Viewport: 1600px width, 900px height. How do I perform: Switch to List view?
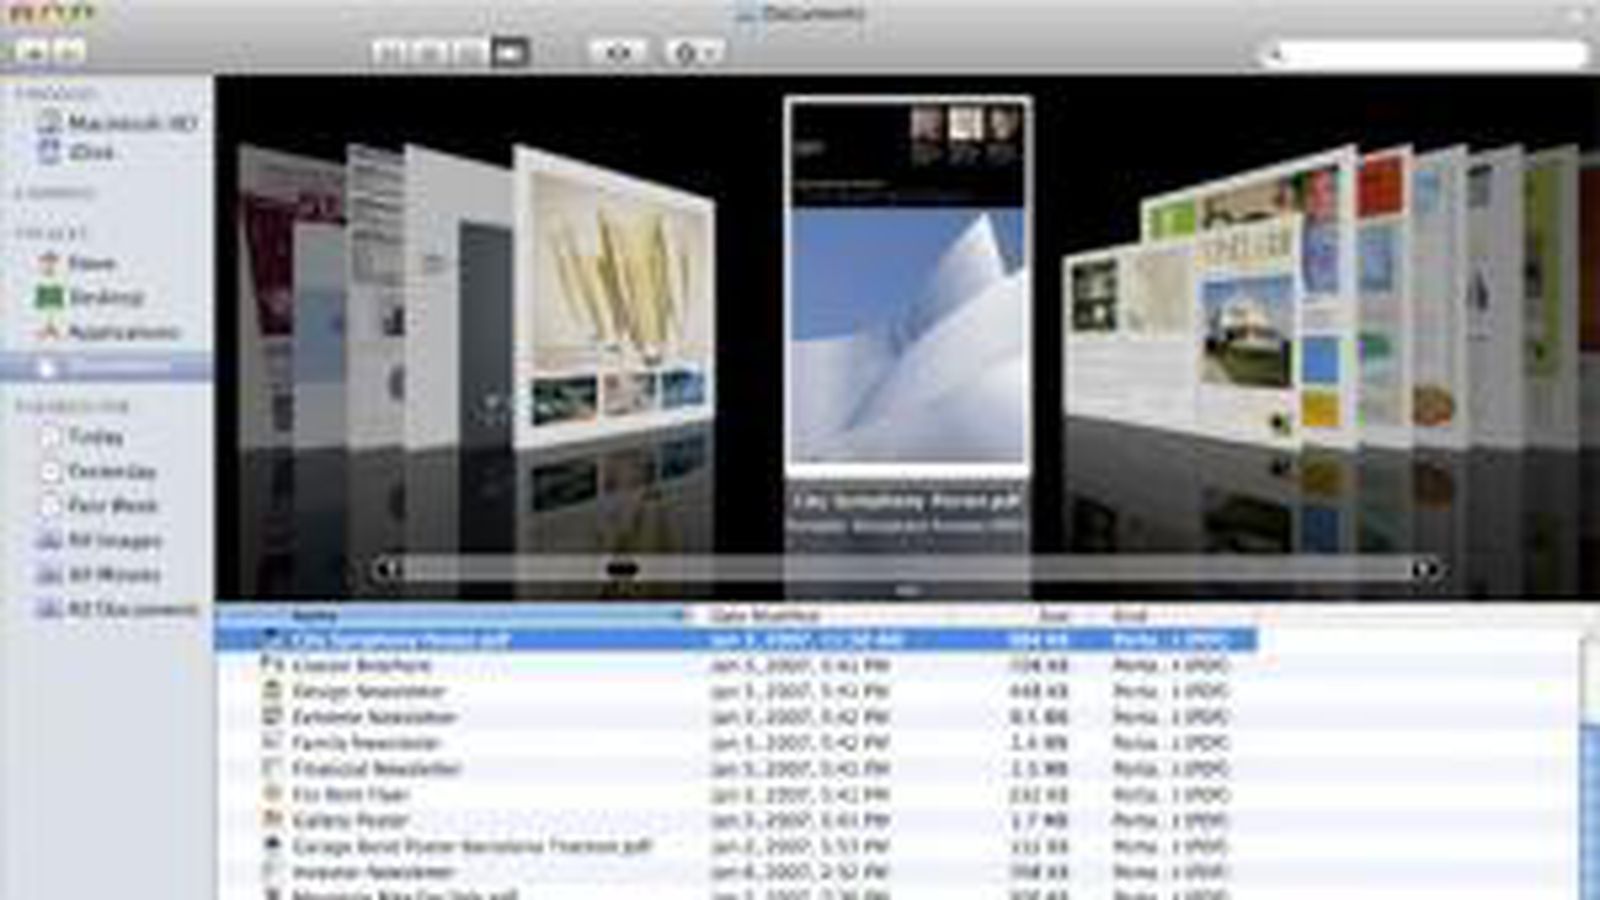430,52
